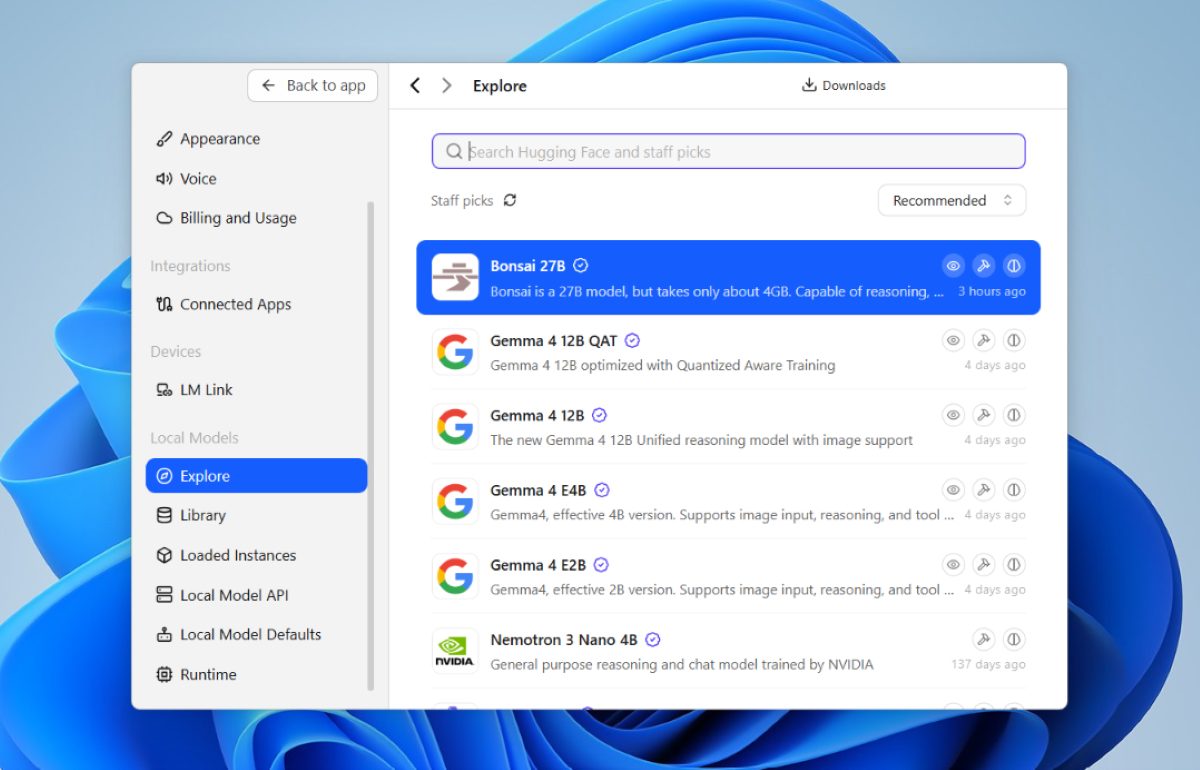Open Local Model Defaults
The image size is (1200, 770).
click(239, 635)
